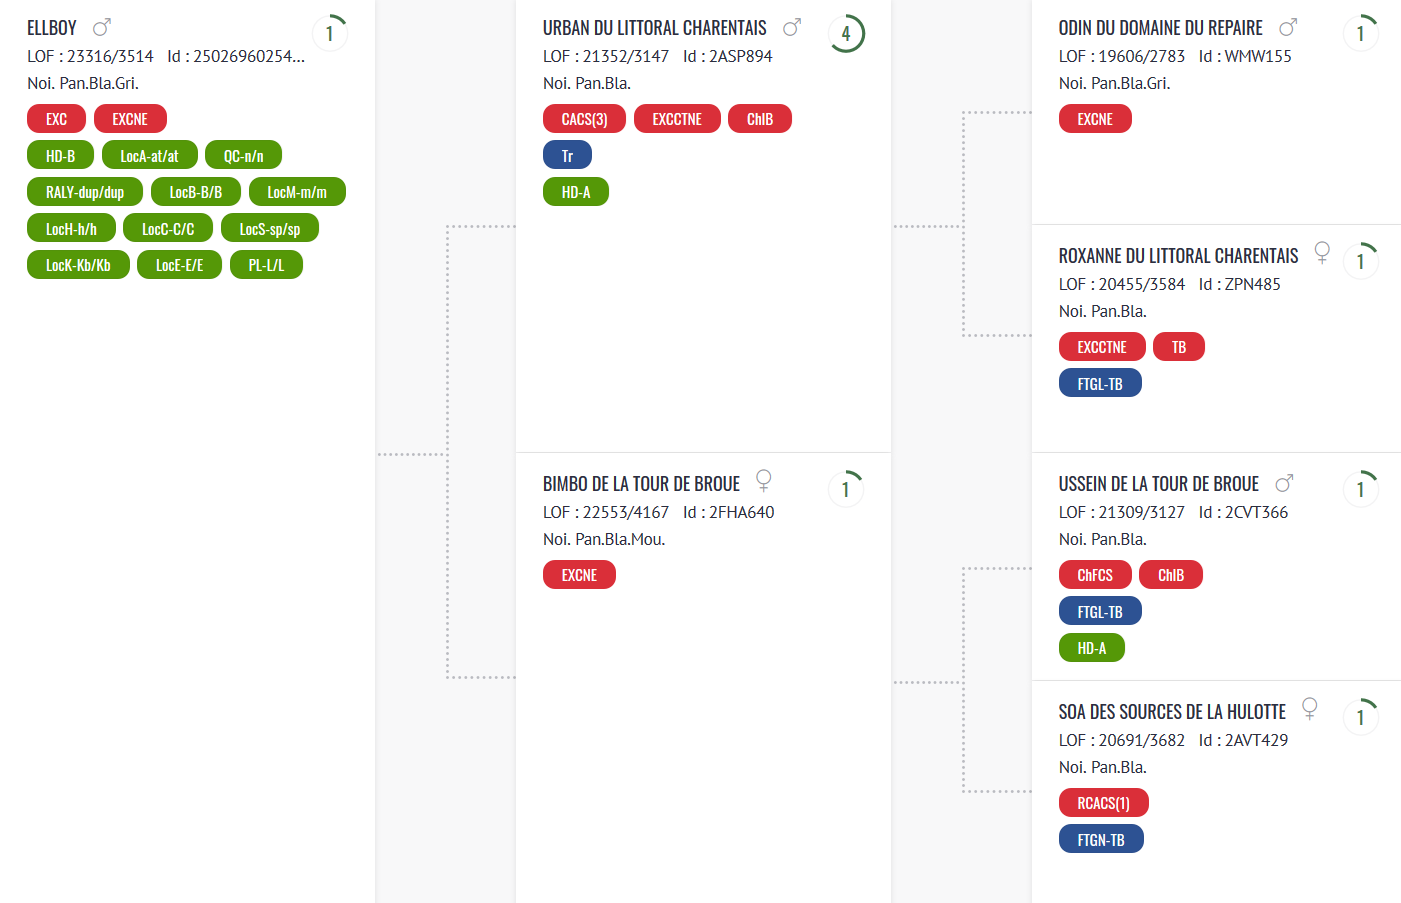
Task: Click the female symbol beside SOA DES SOURCES DE LA HULOTTE
Action: tap(1309, 709)
